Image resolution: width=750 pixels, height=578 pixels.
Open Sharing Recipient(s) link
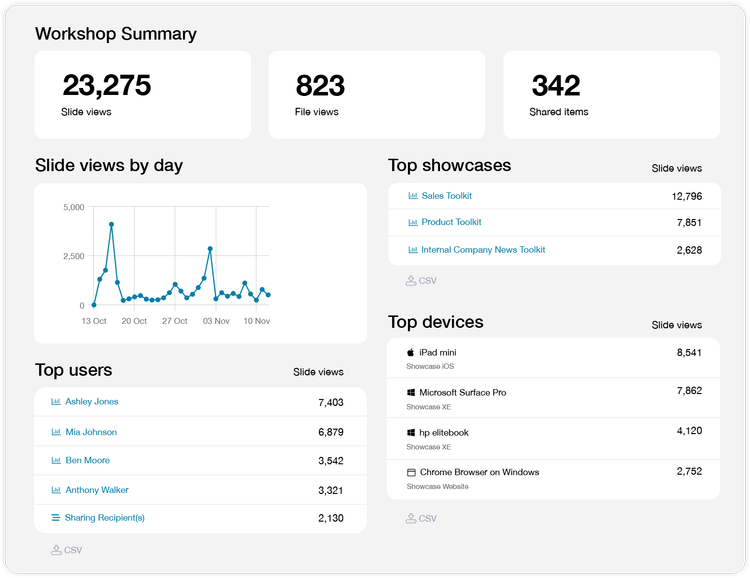(x=105, y=518)
